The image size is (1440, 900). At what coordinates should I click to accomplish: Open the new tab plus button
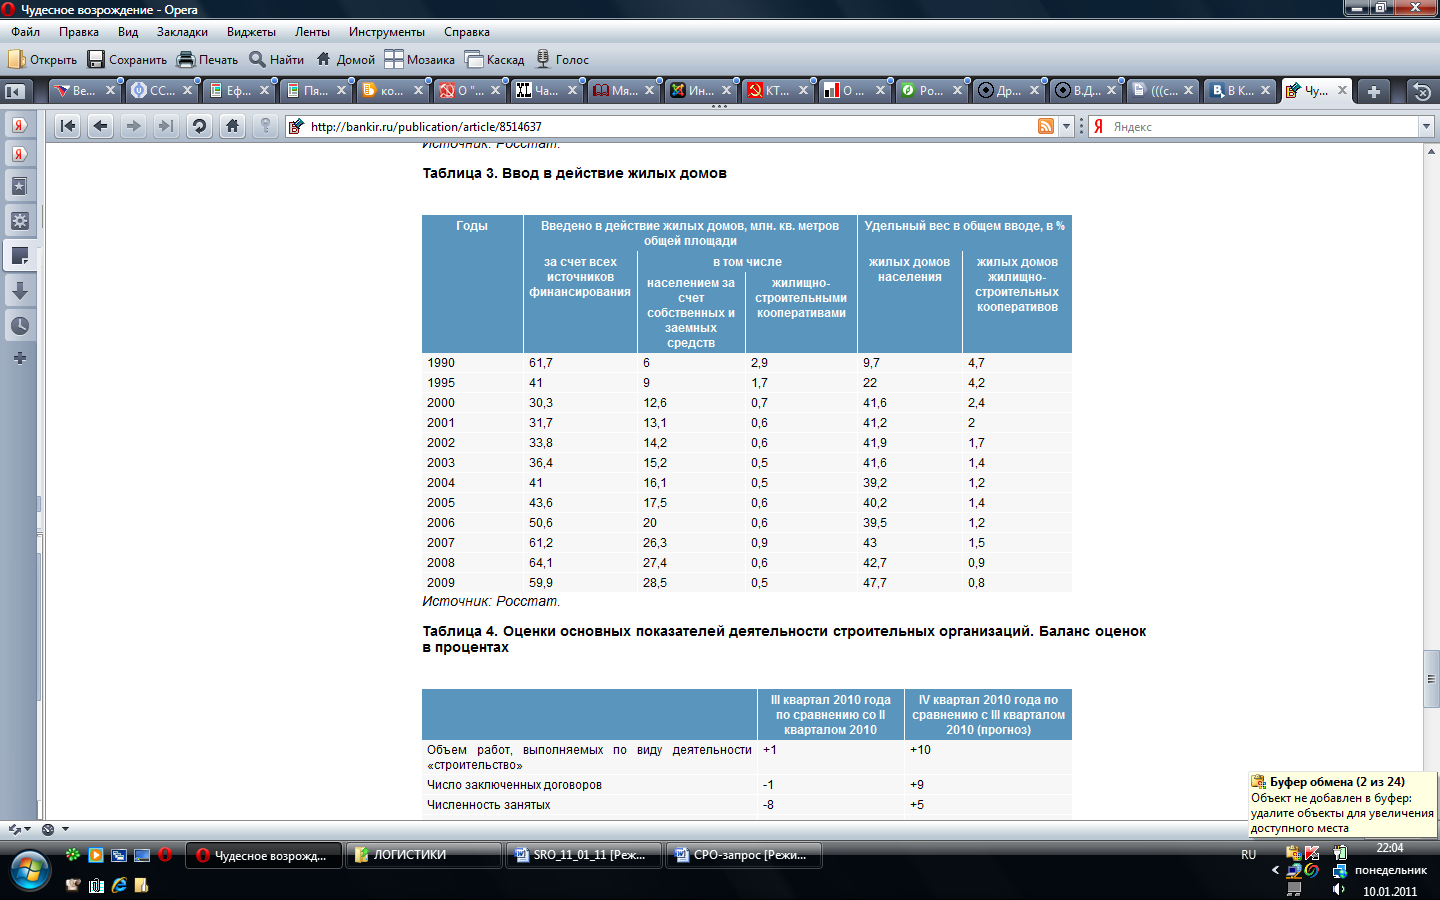click(1374, 91)
